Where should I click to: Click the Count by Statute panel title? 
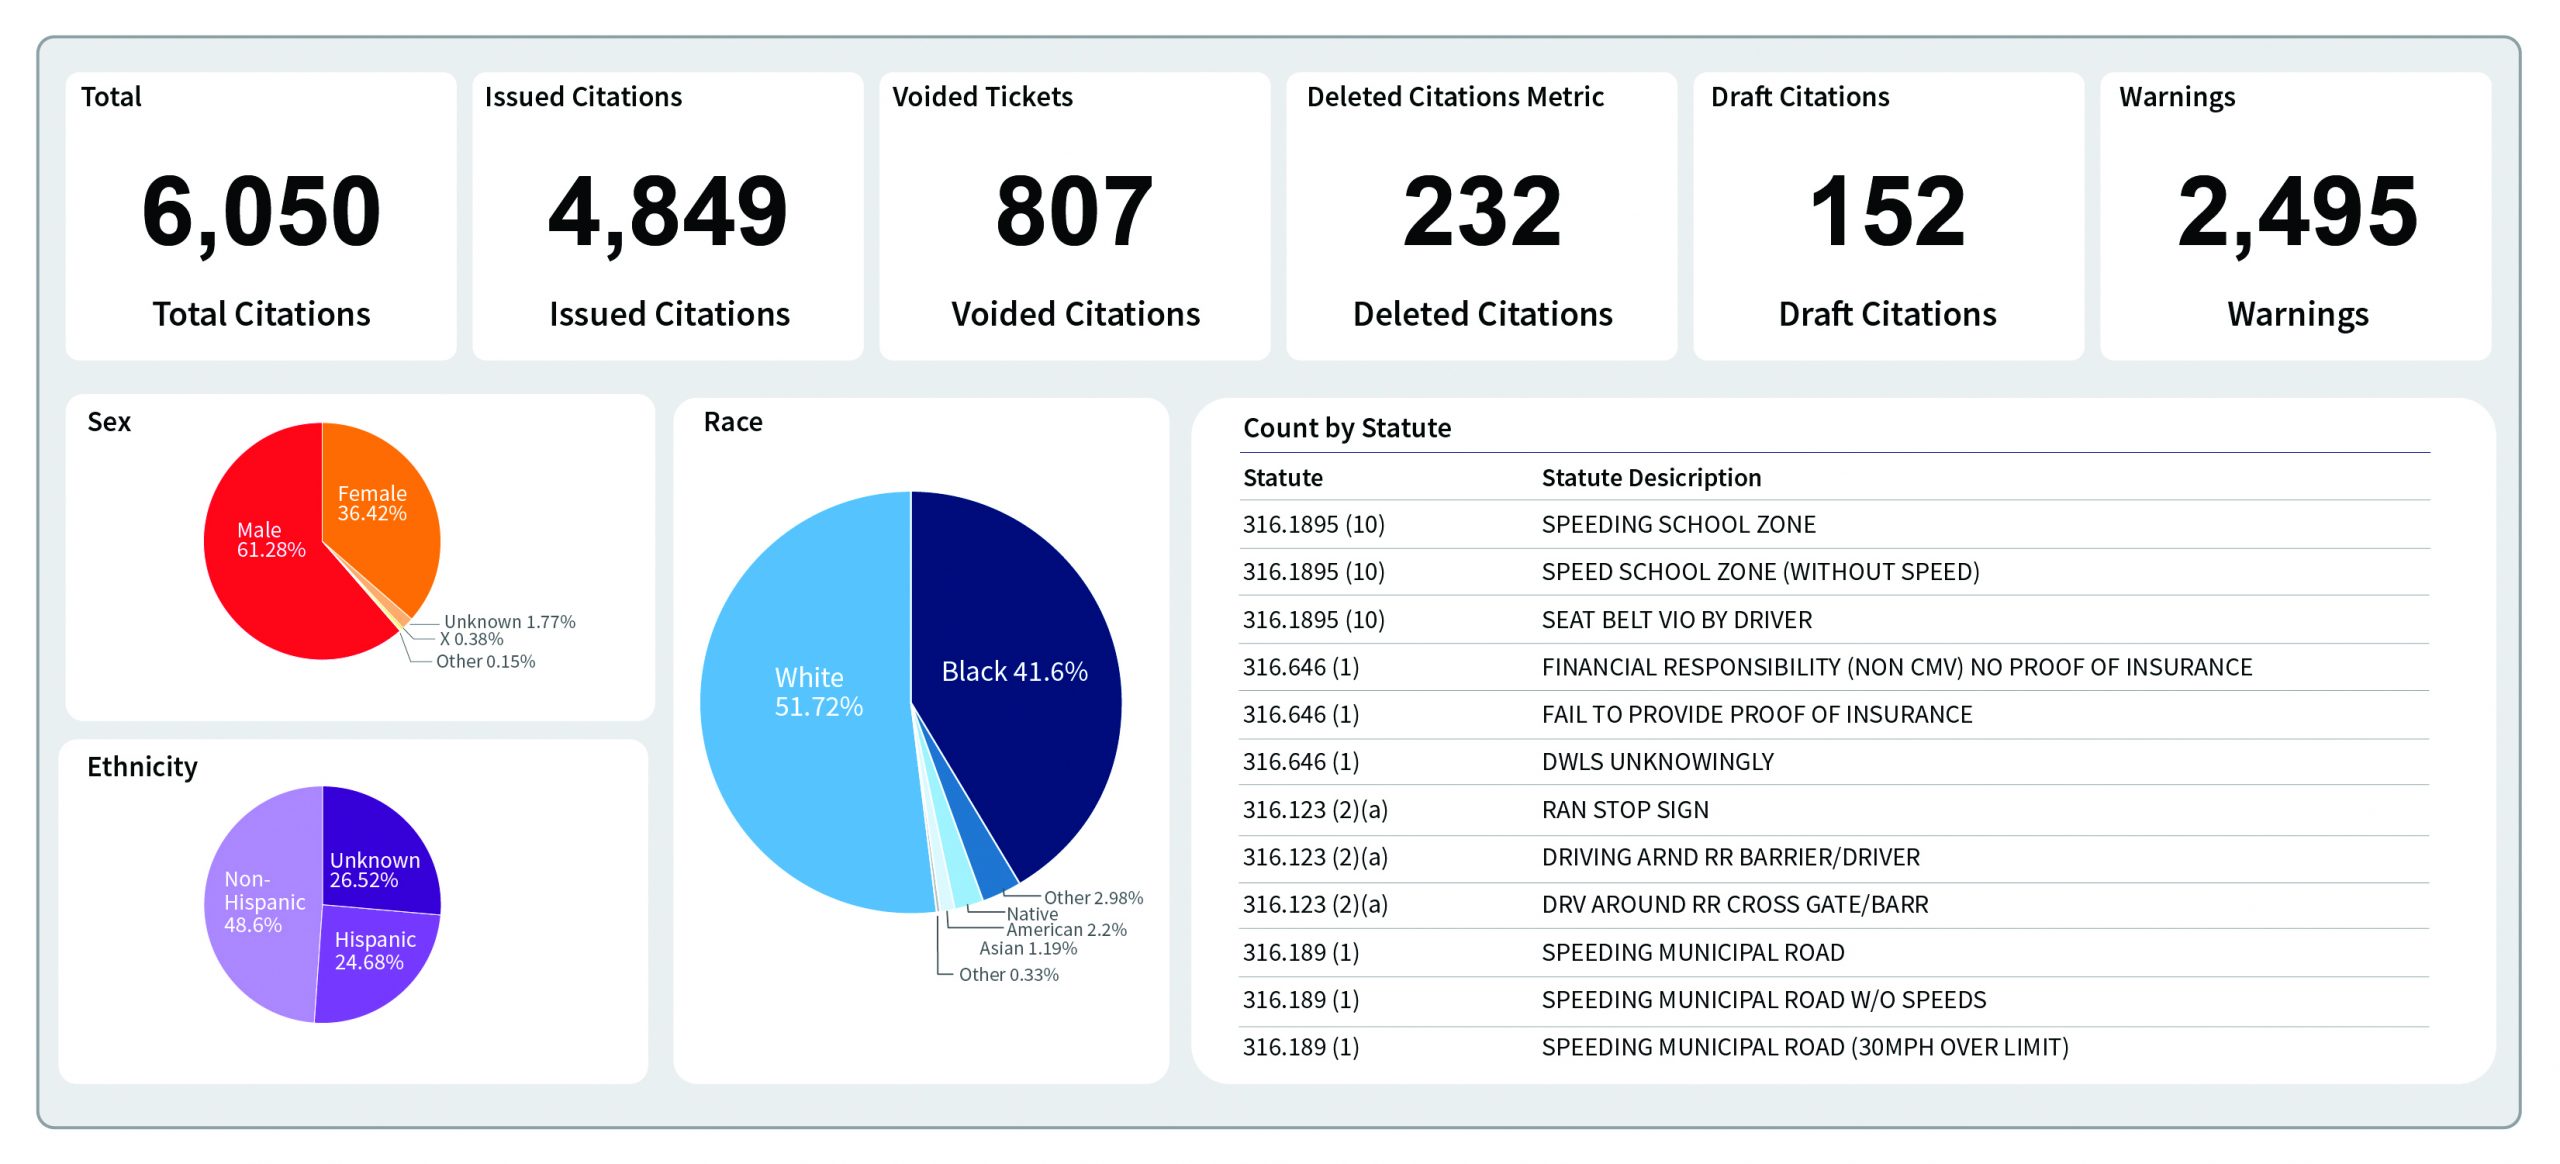click(x=1347, y=428)
